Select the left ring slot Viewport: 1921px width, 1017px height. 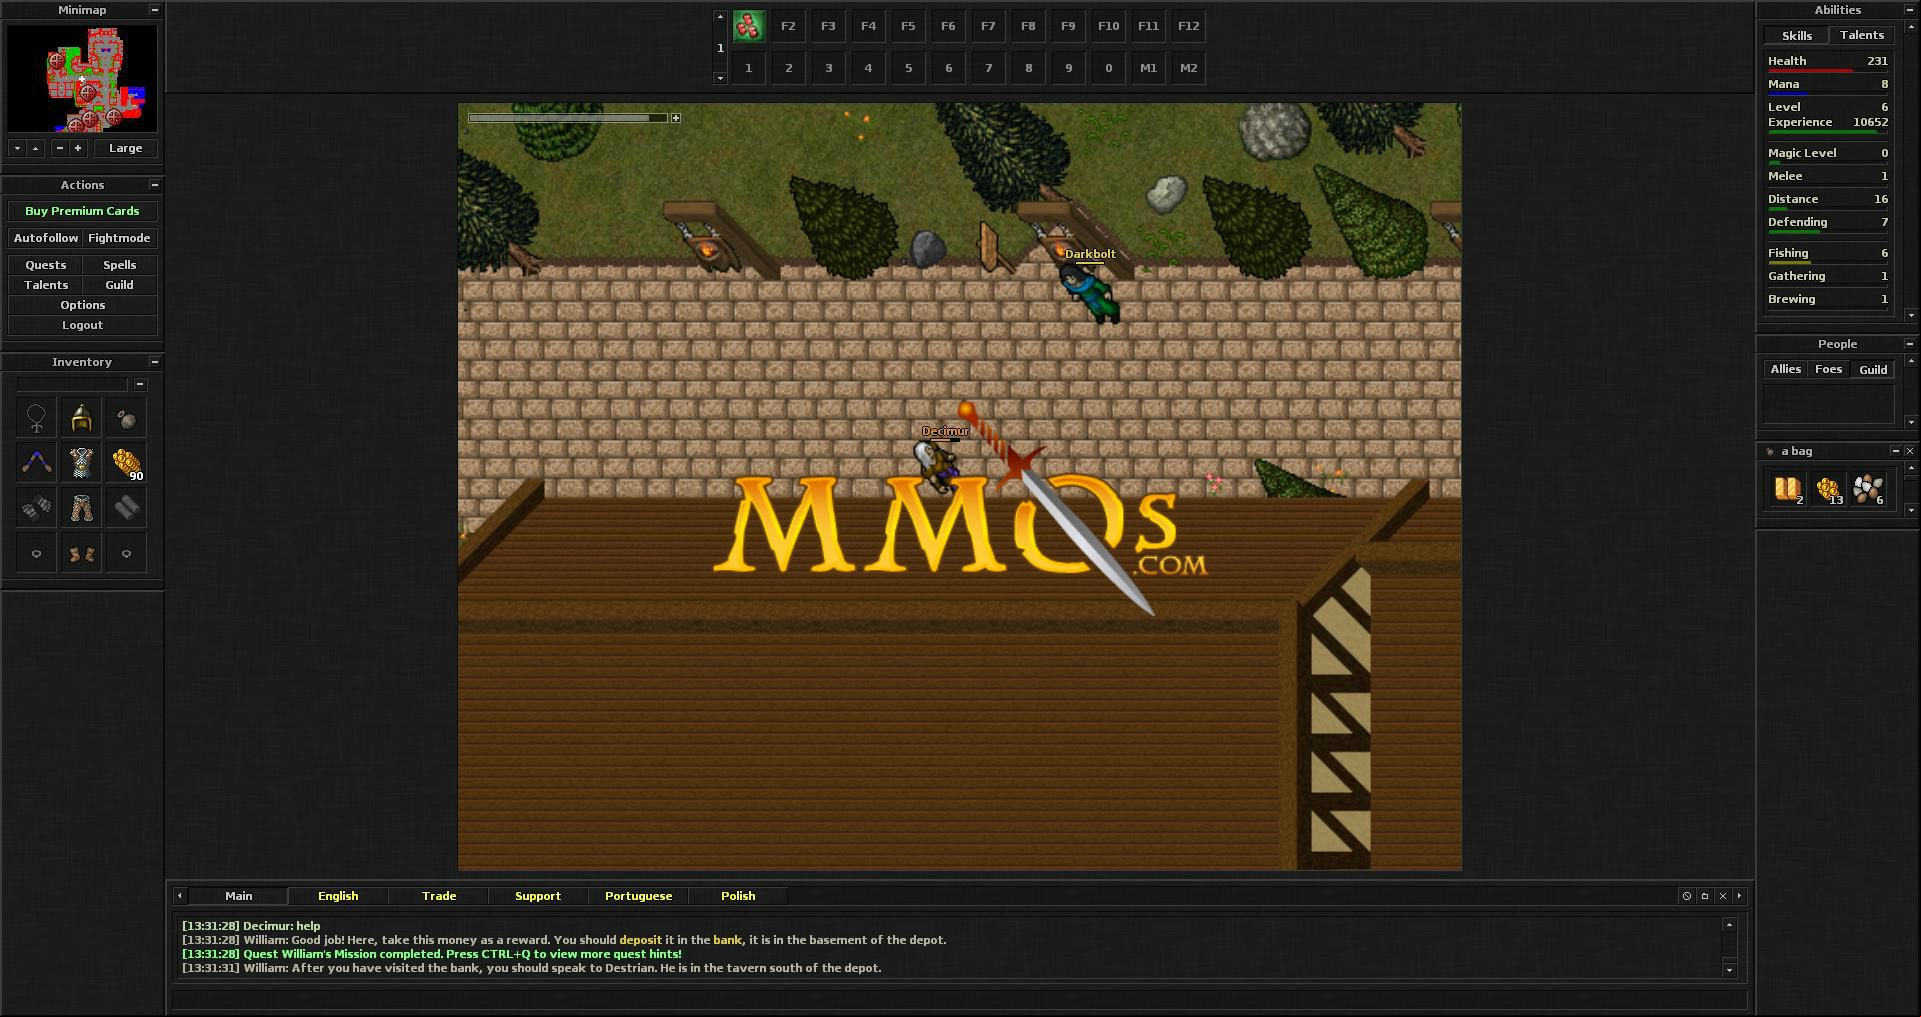(37, 553)
